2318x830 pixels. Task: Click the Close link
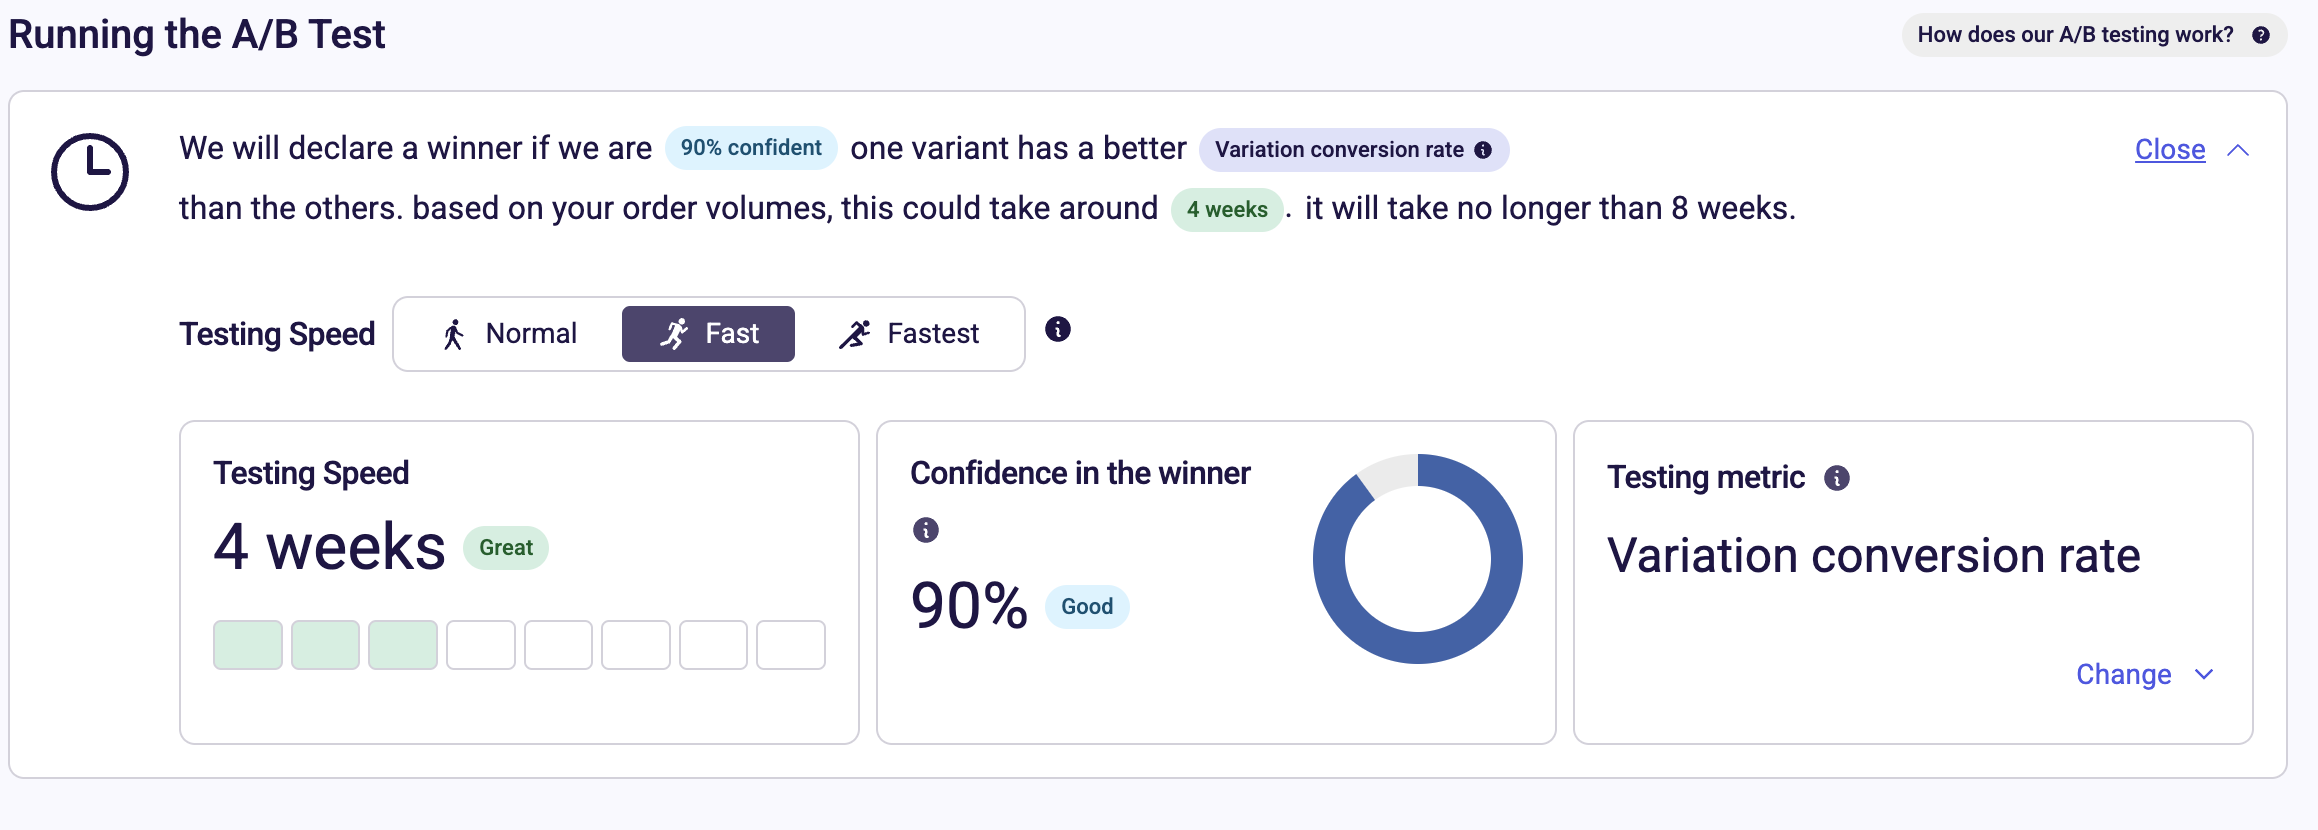point(2170,150)
